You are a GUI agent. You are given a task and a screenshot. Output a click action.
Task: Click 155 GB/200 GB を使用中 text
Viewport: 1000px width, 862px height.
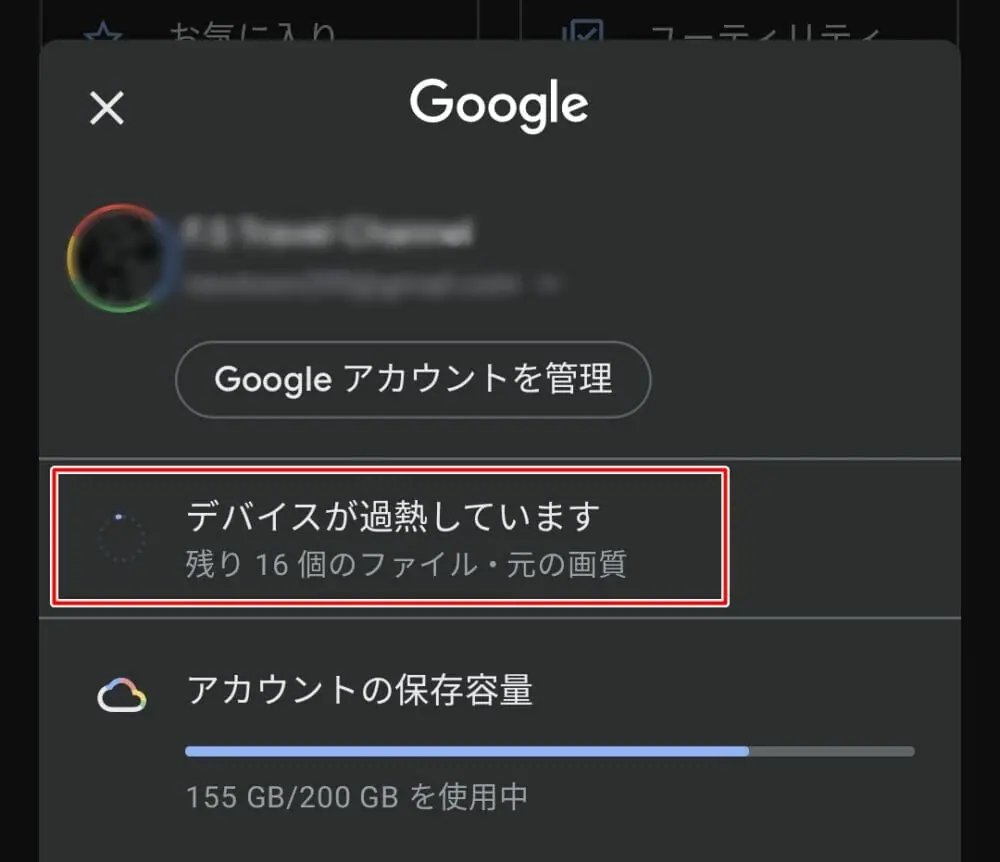(356, 797)
